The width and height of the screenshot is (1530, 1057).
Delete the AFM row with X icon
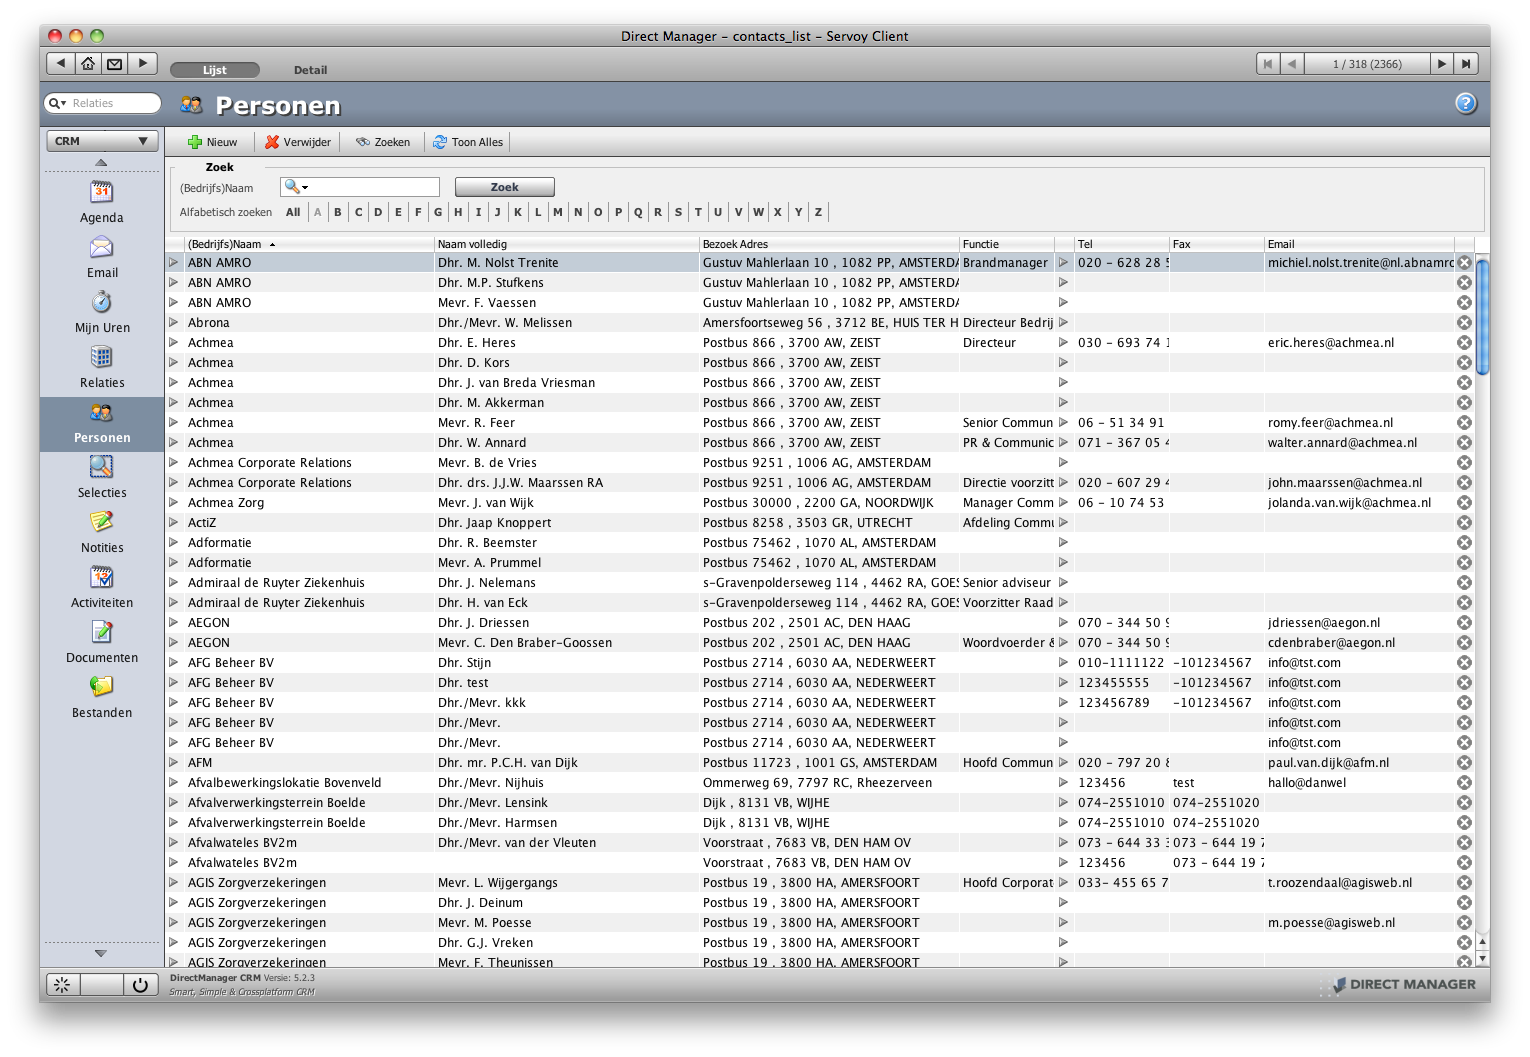point(1464,763)
